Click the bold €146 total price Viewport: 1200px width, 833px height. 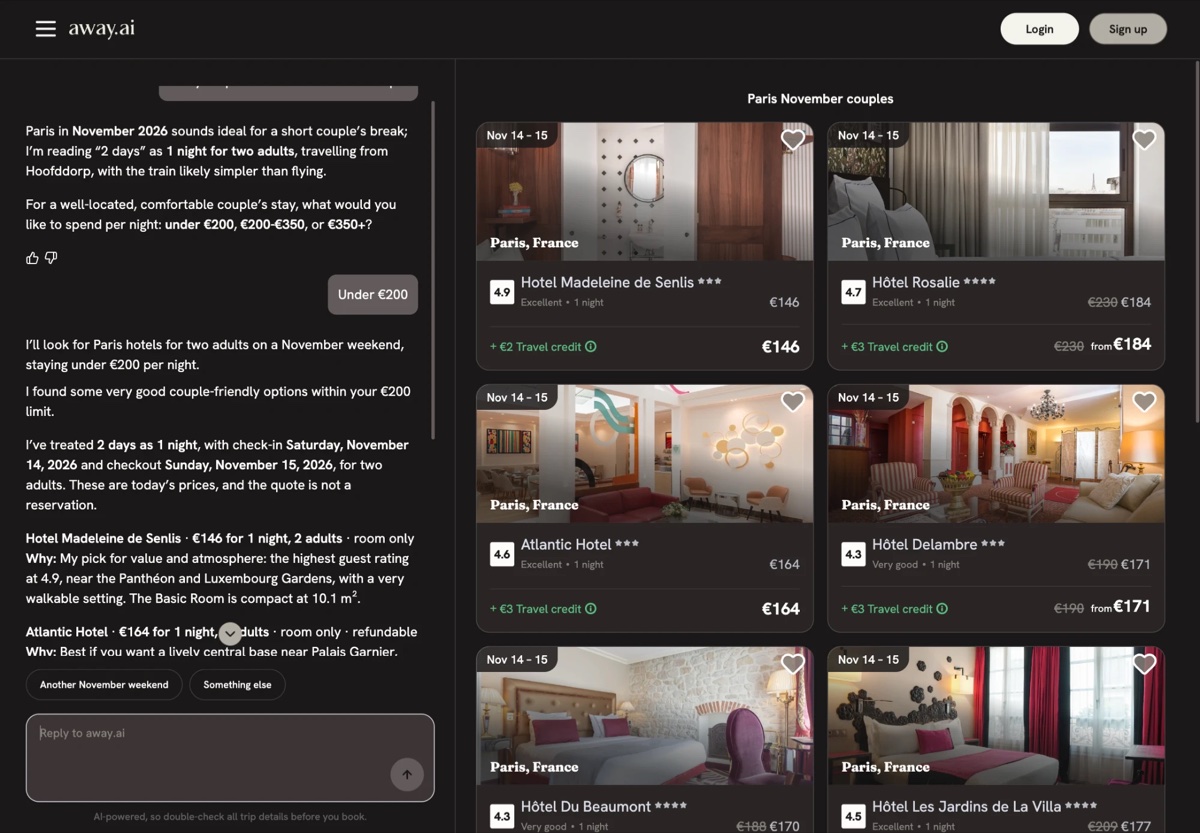click(x=780, y=347)
